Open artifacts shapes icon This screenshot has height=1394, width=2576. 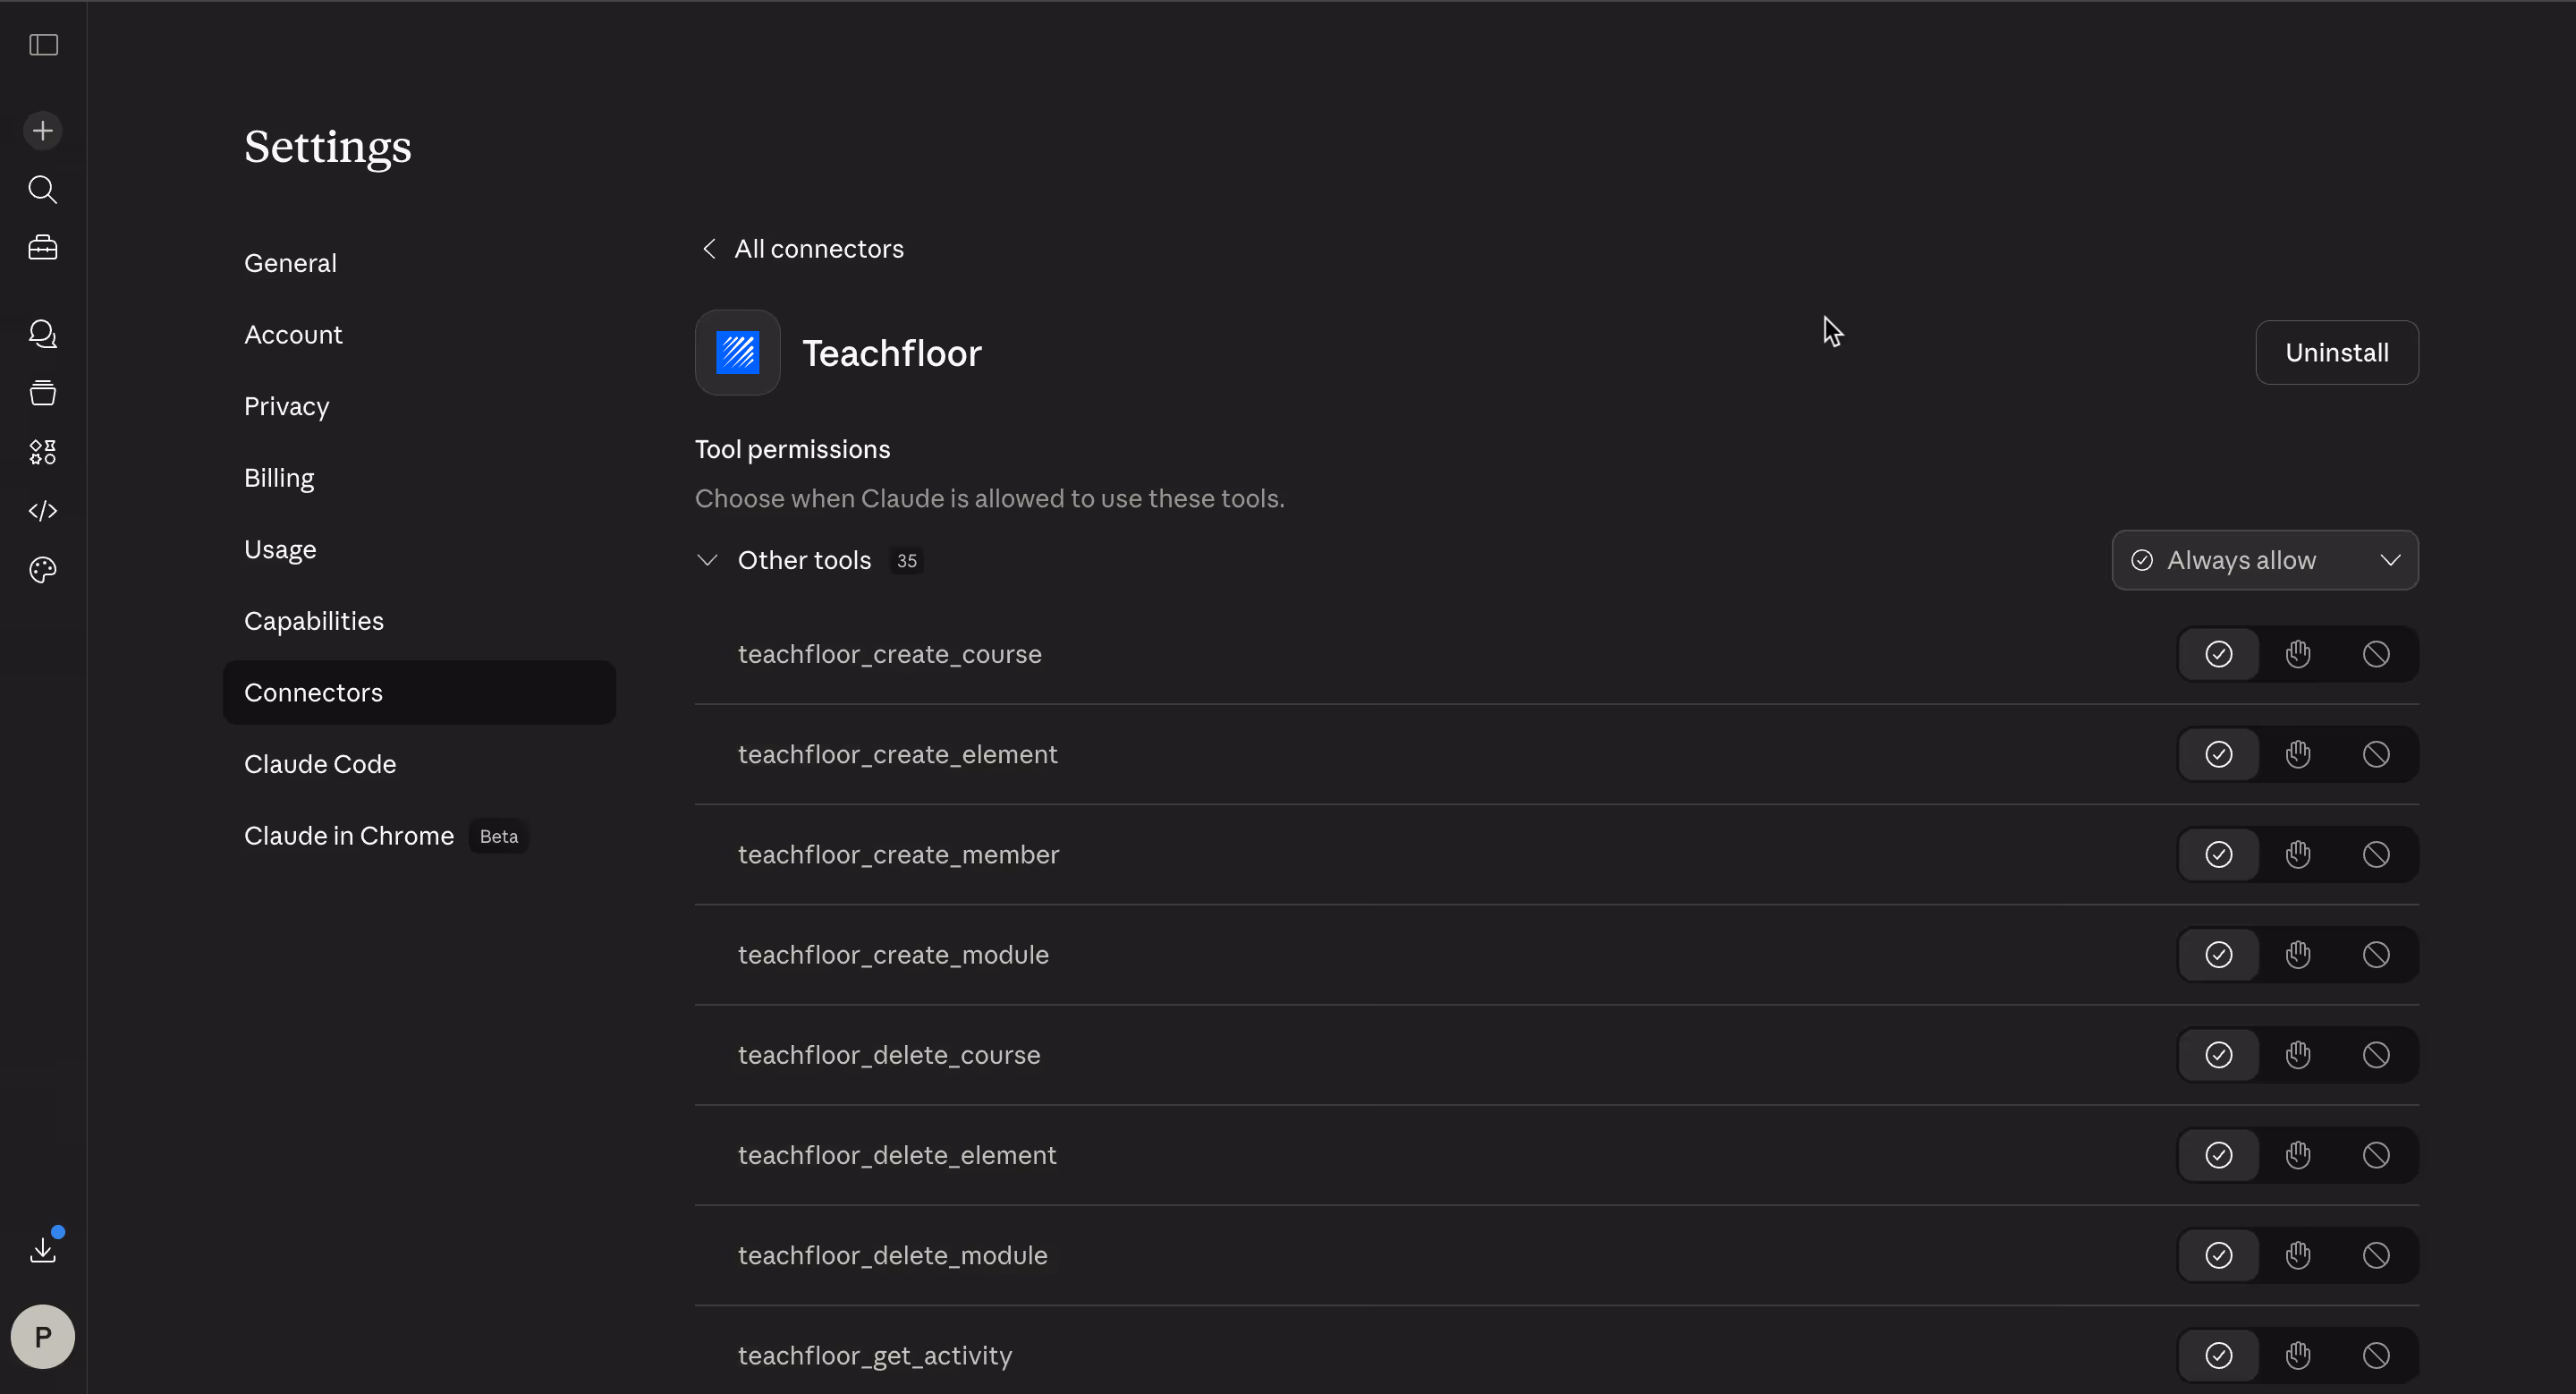(x=43, y=452)
